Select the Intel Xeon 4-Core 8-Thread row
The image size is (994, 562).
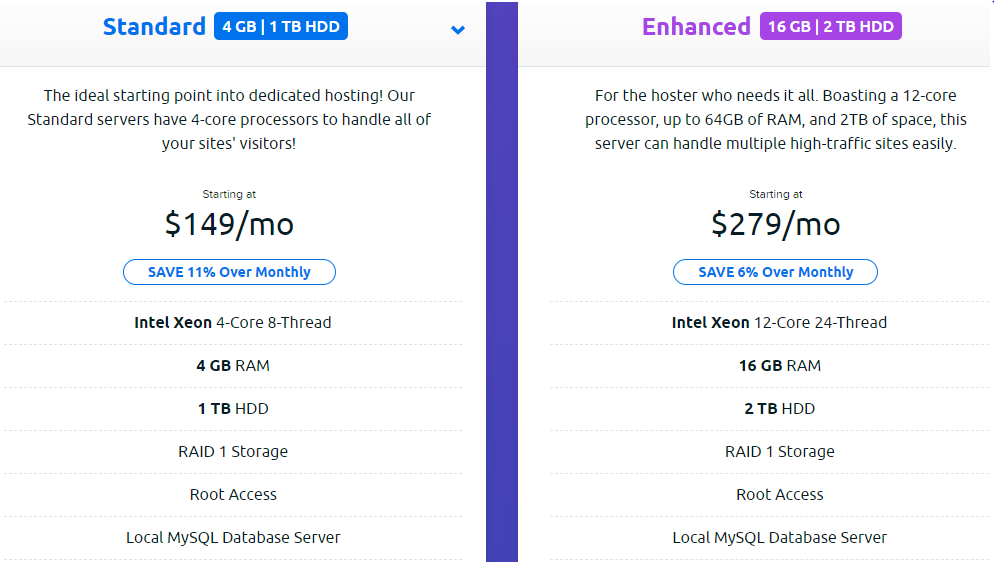tap(233, 323)
